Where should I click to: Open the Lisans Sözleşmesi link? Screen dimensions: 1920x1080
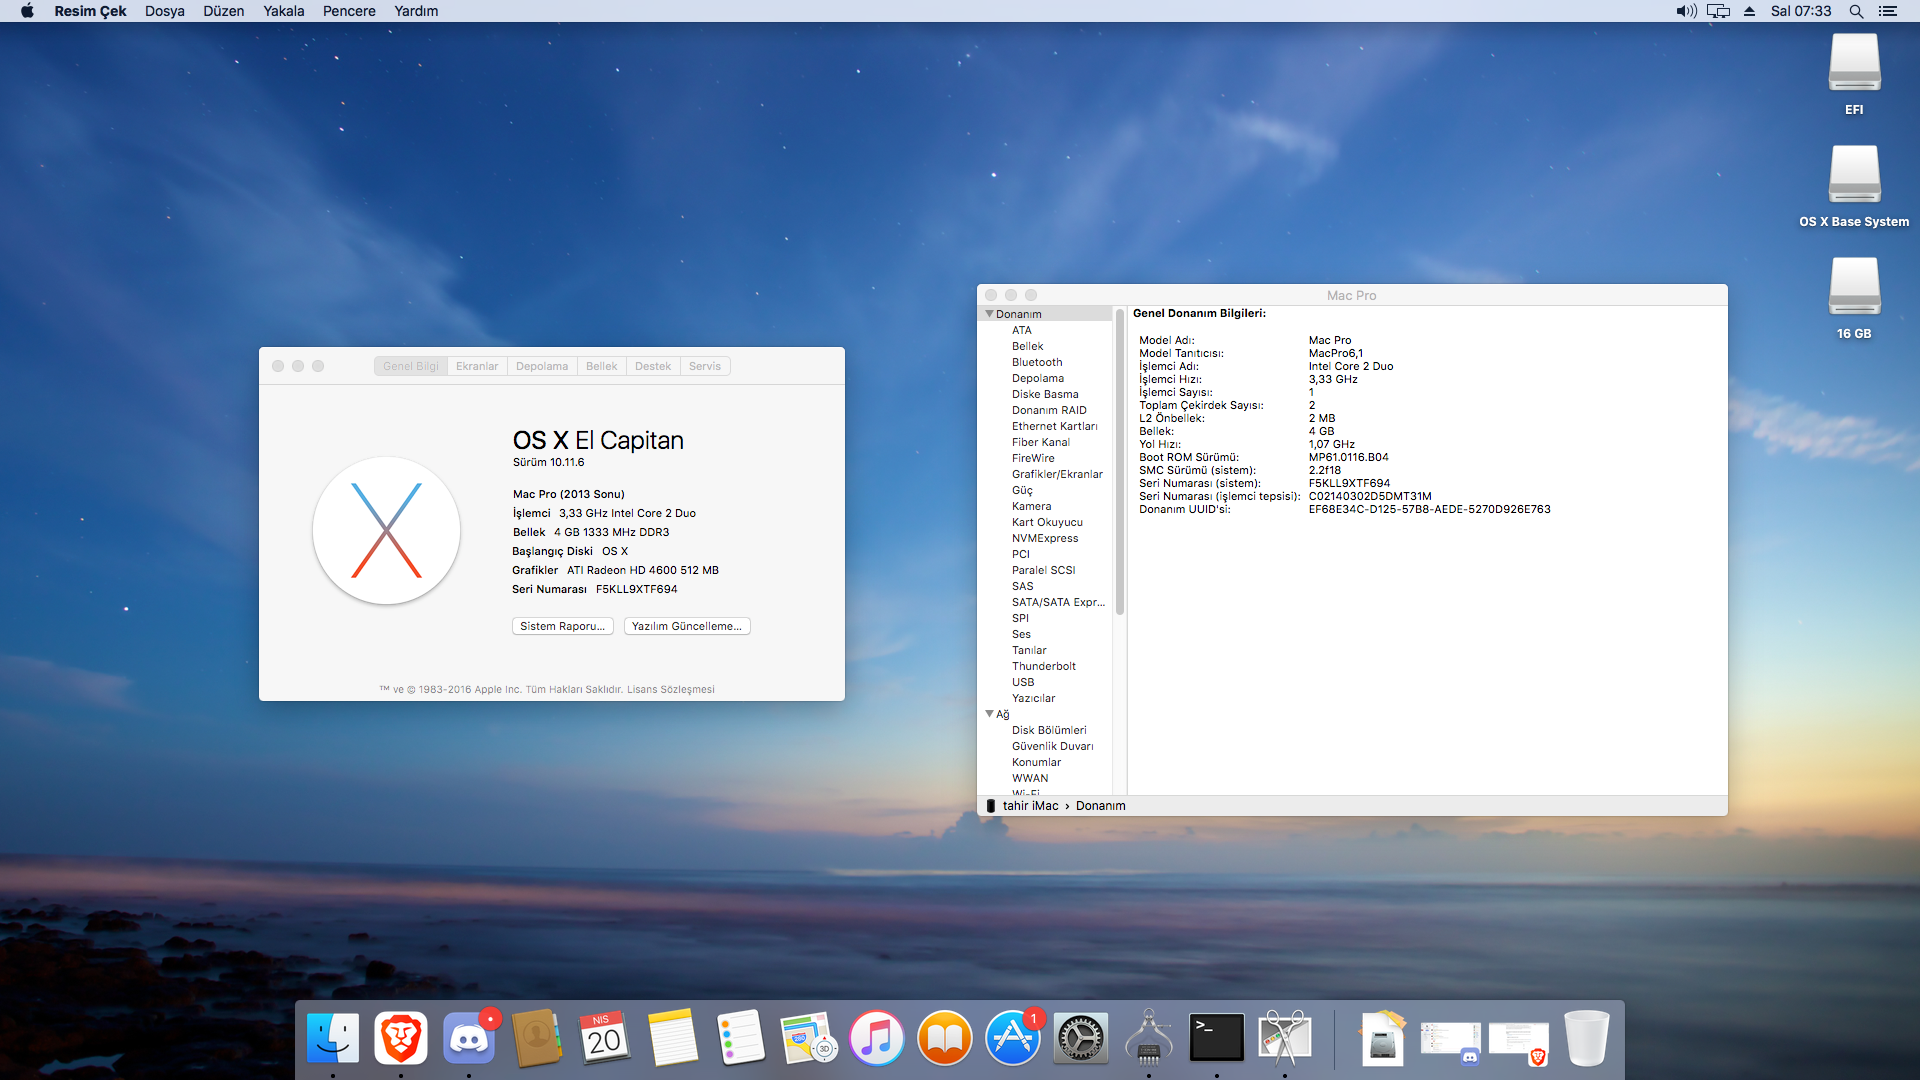pyautogui.click(x=670, y=689)
